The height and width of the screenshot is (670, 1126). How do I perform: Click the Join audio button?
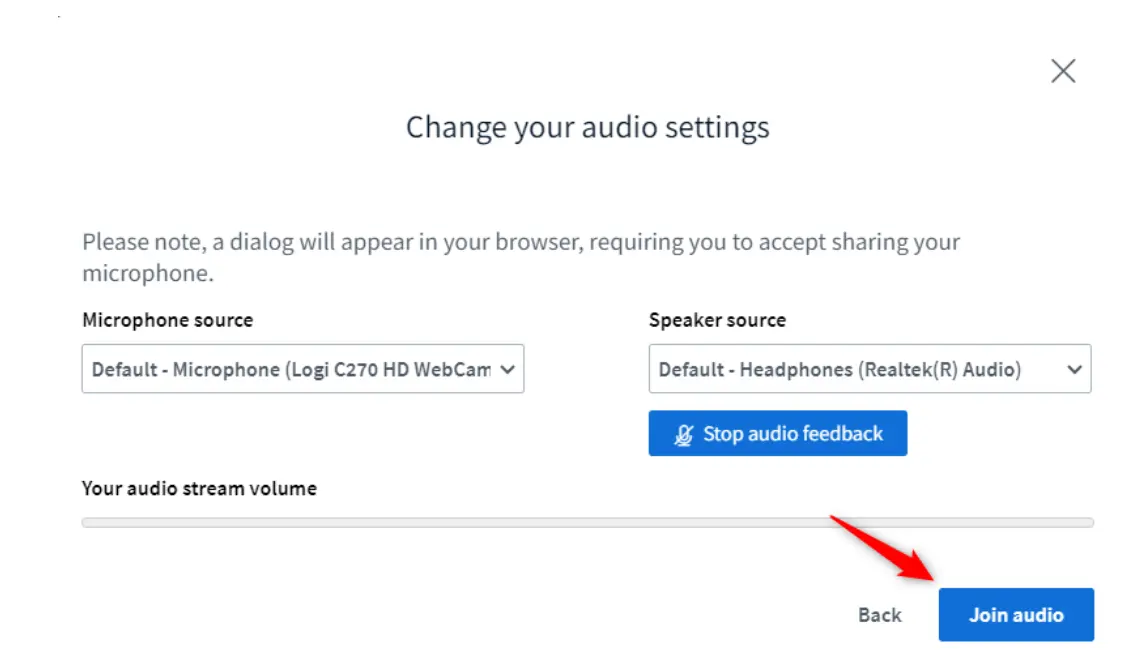tap(1015, 615)
